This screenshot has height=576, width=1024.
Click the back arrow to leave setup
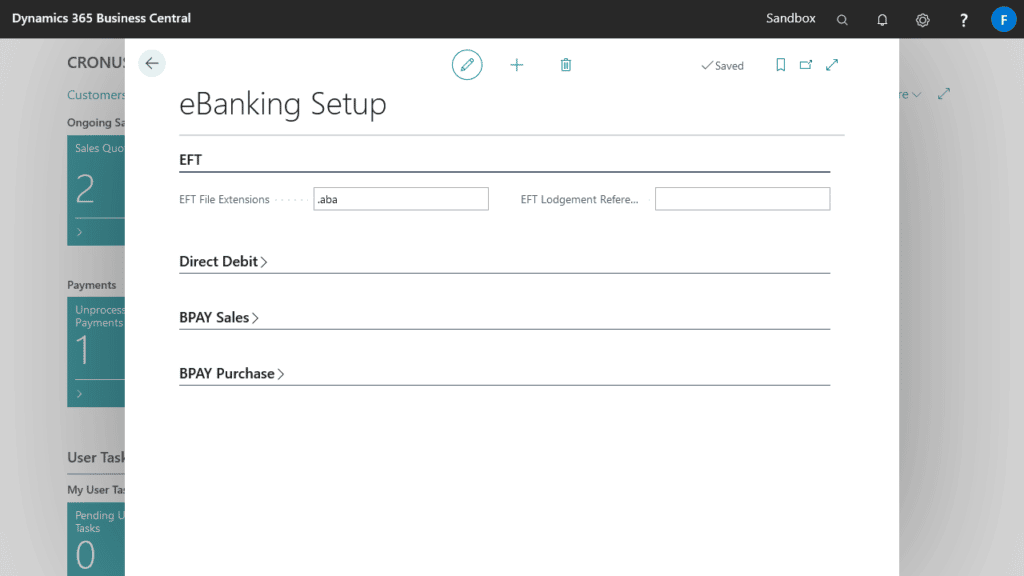pyautogui.click(x=151, y=63)
